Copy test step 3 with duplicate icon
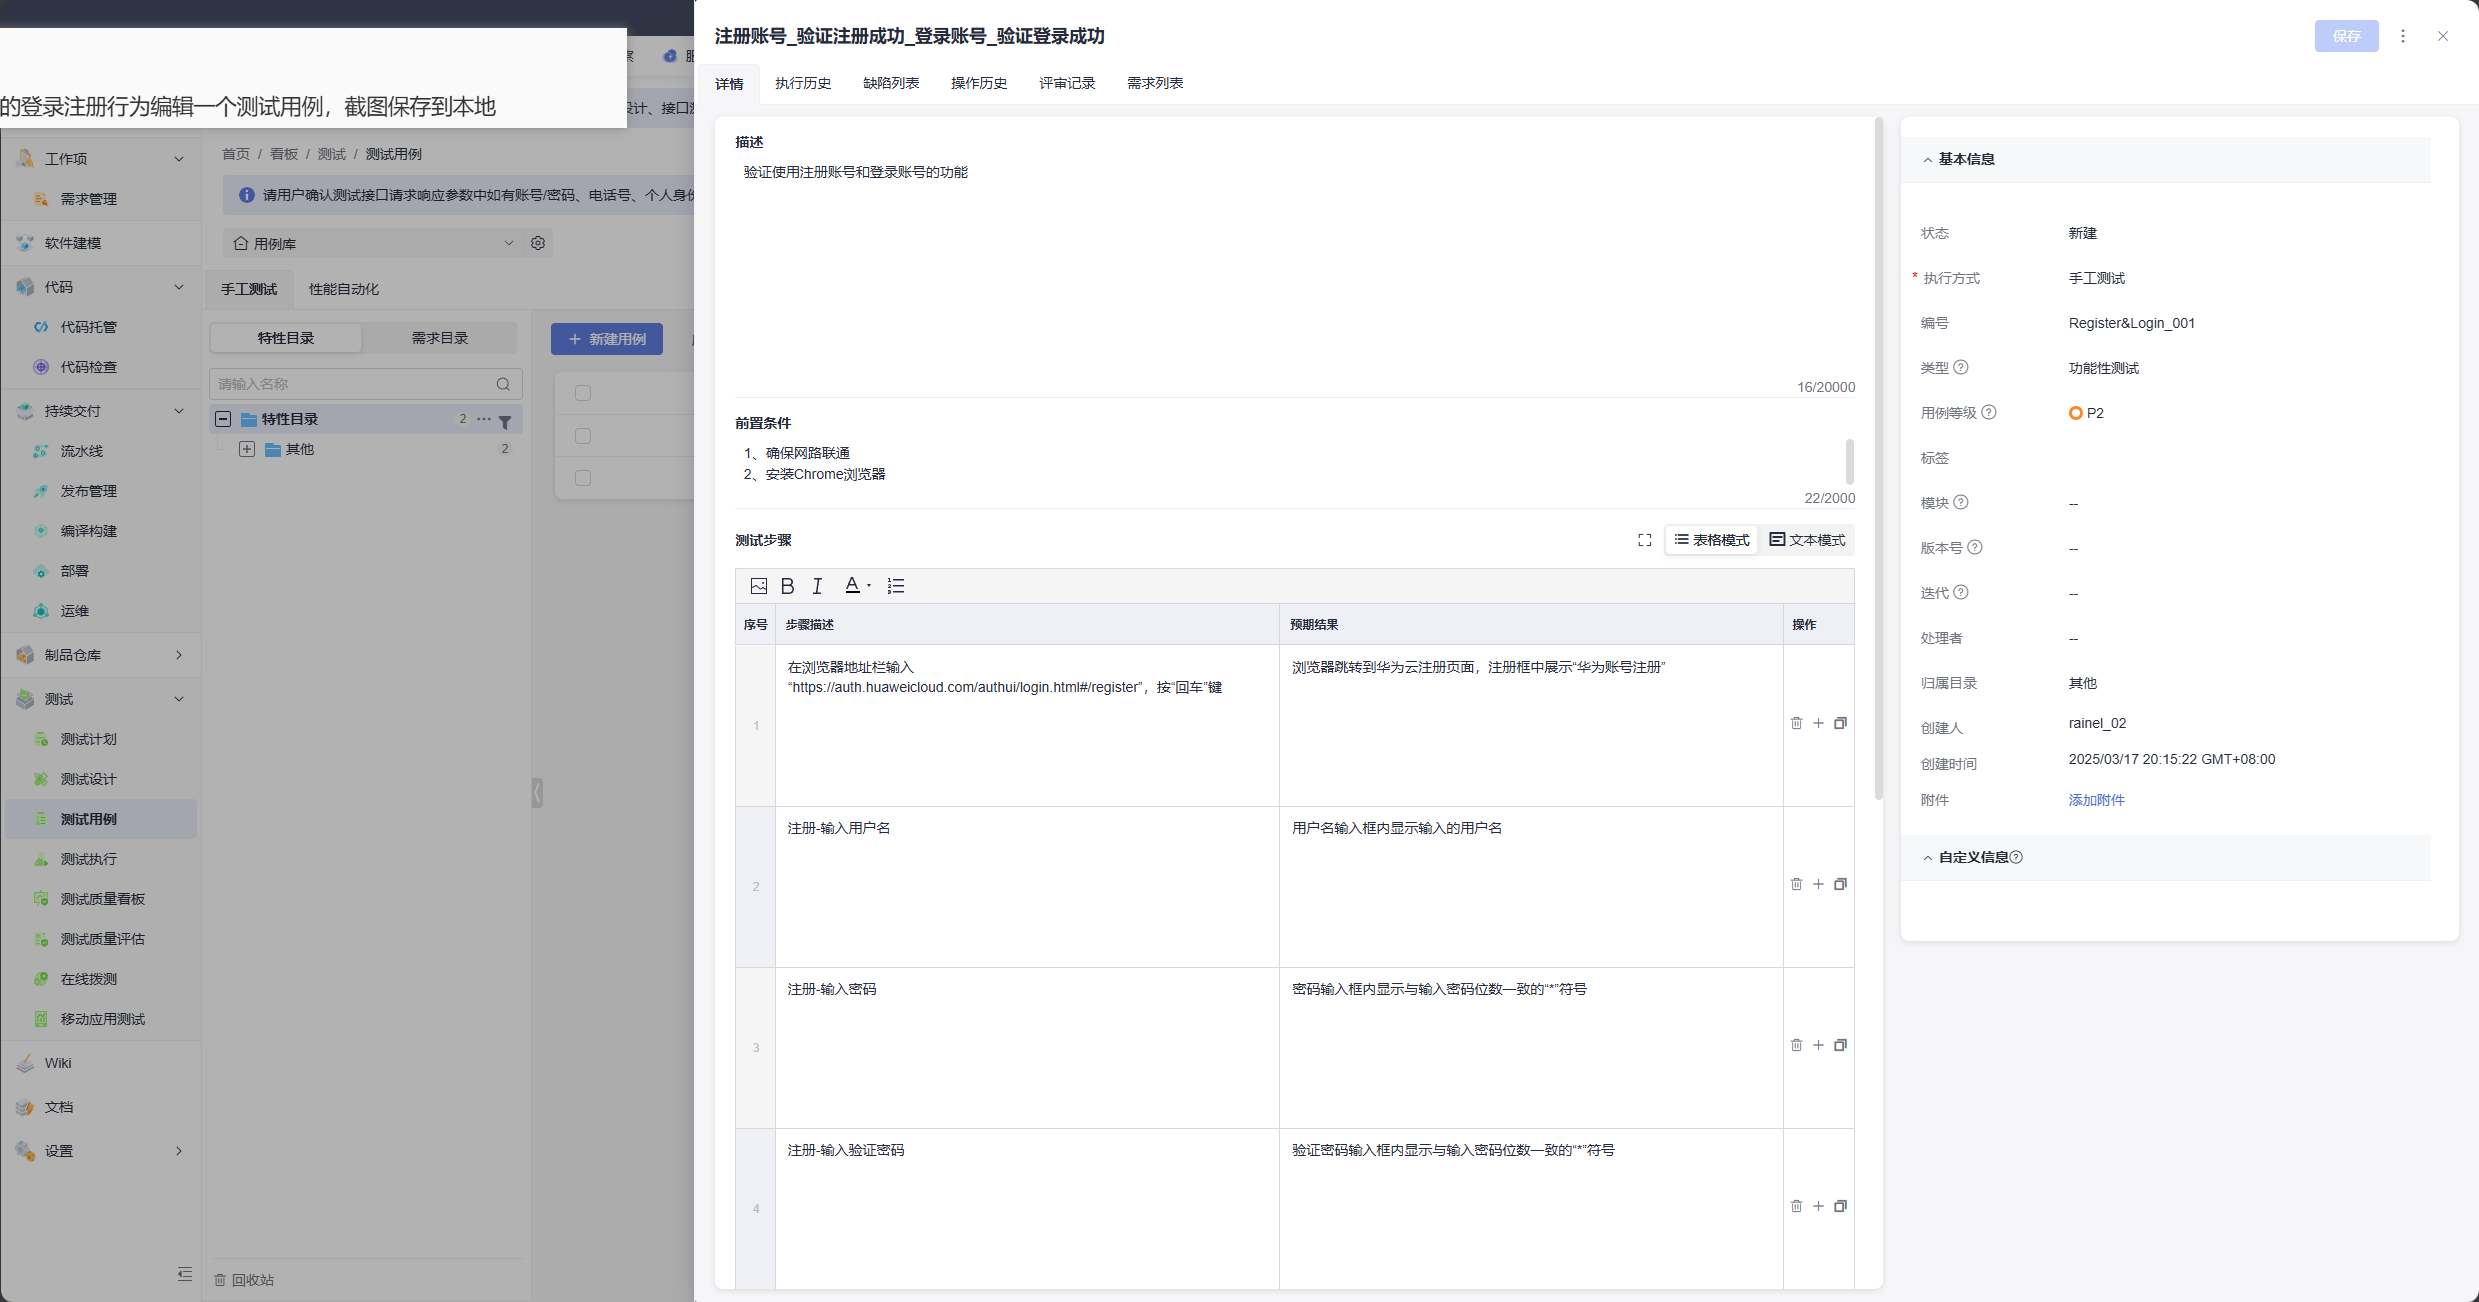Image resolution: width=2479 pixels, height=1302 pixels. coord(1840,1045)
